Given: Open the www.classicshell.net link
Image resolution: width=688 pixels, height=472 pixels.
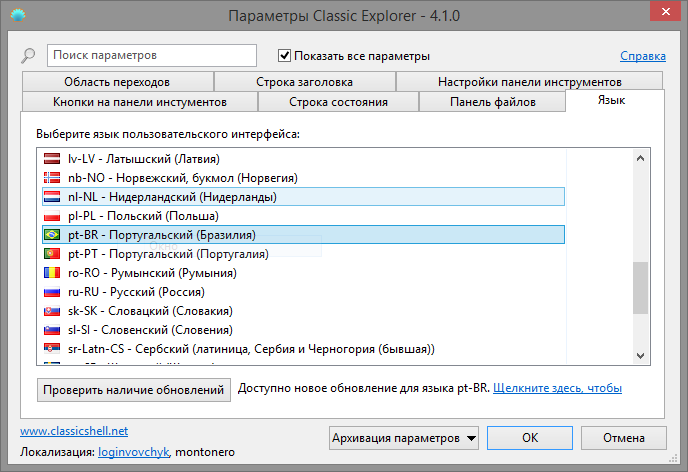Looking at the screenshot, I should [x=74, y=431].
